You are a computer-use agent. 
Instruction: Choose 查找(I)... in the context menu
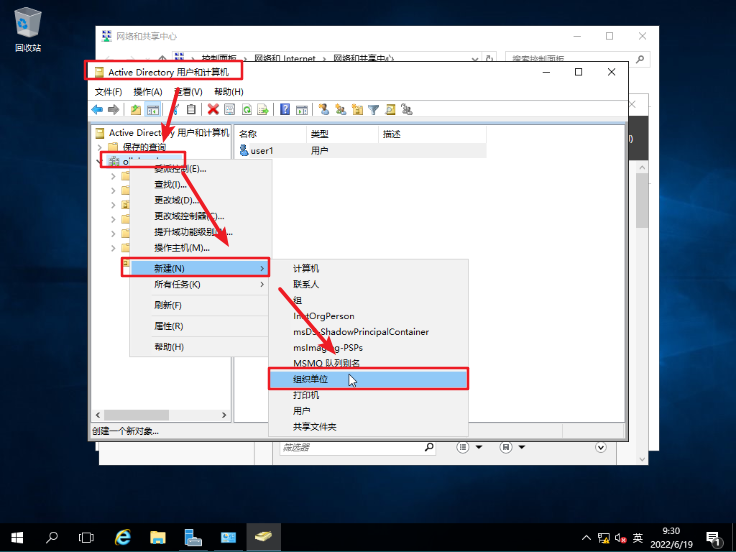point(201,184)
